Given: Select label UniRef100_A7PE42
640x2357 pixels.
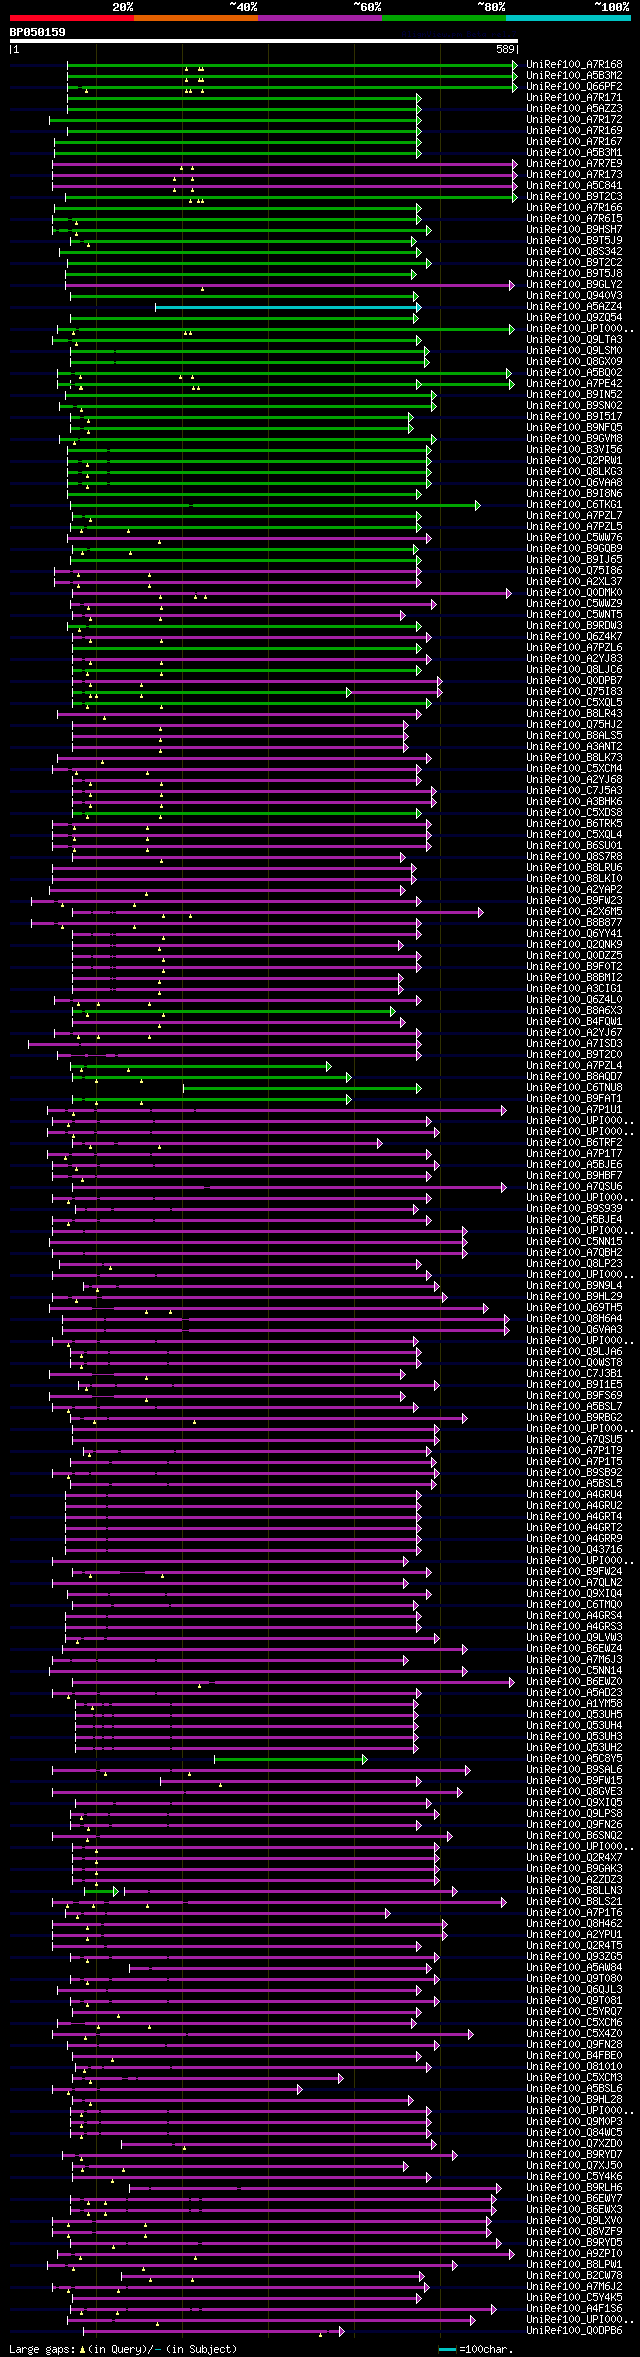Looking at the screenshot, I should [574, 384].
